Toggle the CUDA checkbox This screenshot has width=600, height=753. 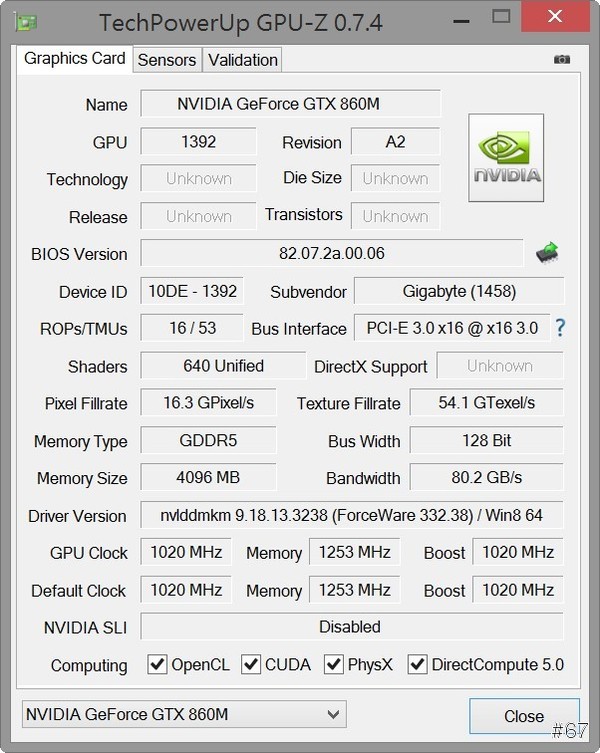pyautogui.click(x=251, y=665)
